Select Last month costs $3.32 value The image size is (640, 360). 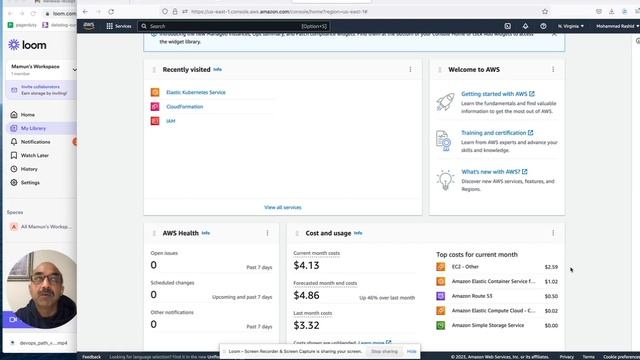(306, 325)
